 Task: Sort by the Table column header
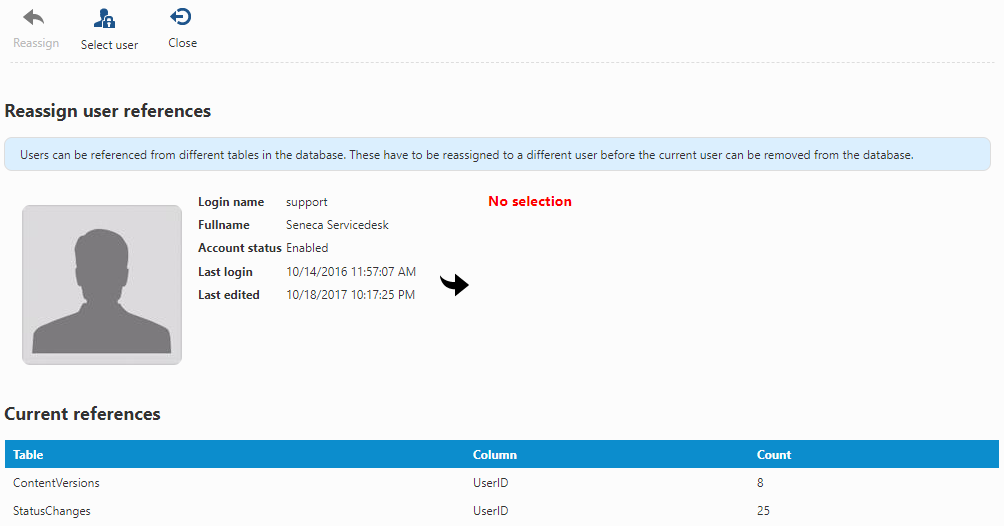(x=28, y=454)
